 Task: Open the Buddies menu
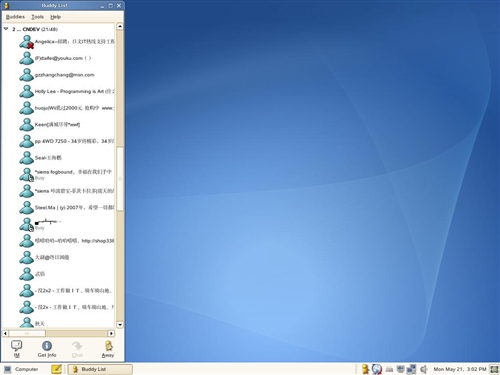pyautogui.click(x=15, y=17)
